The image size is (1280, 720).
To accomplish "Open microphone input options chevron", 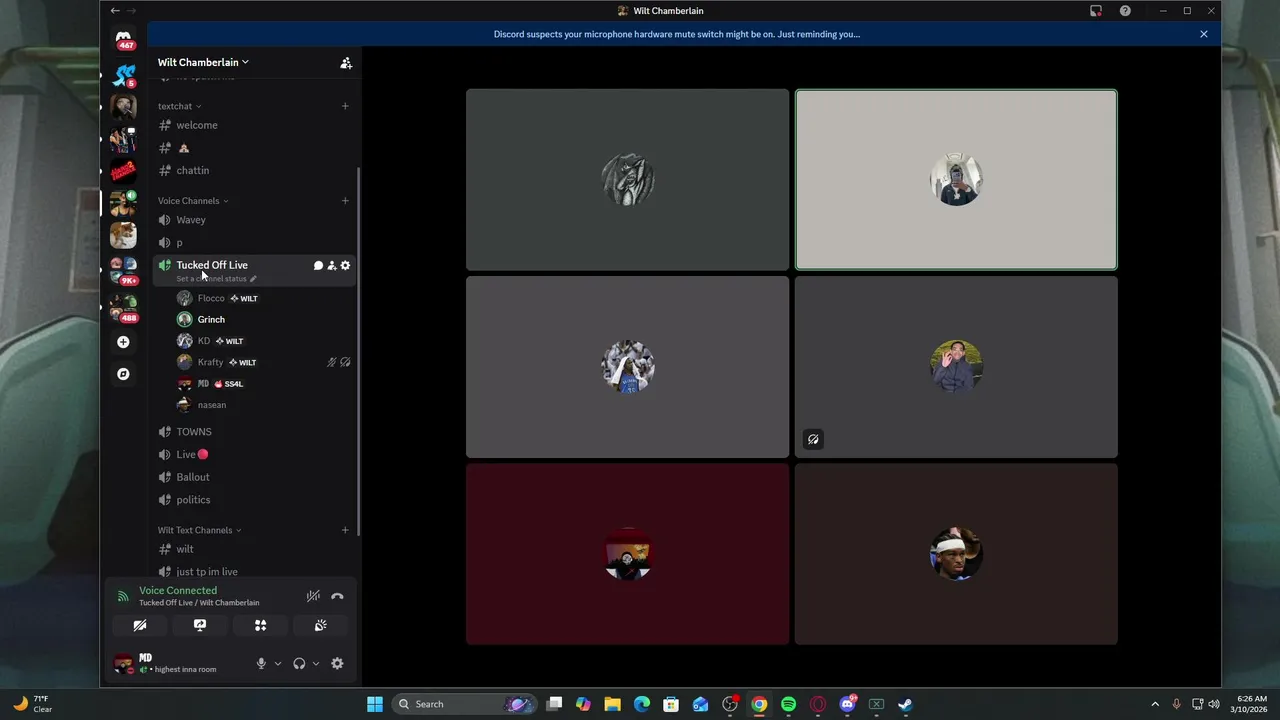I will 278,663.
